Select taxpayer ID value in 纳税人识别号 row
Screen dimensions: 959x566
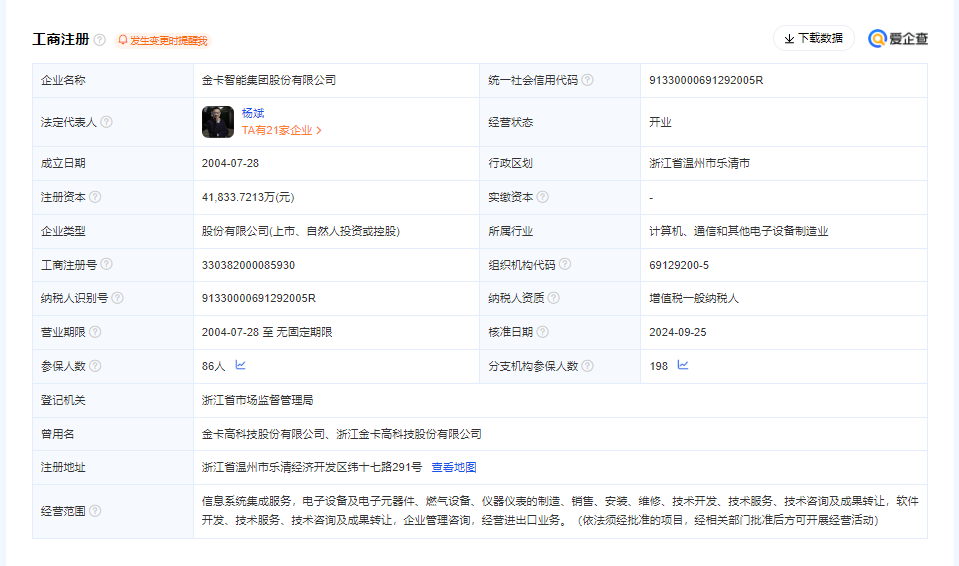tap(259, 298)
